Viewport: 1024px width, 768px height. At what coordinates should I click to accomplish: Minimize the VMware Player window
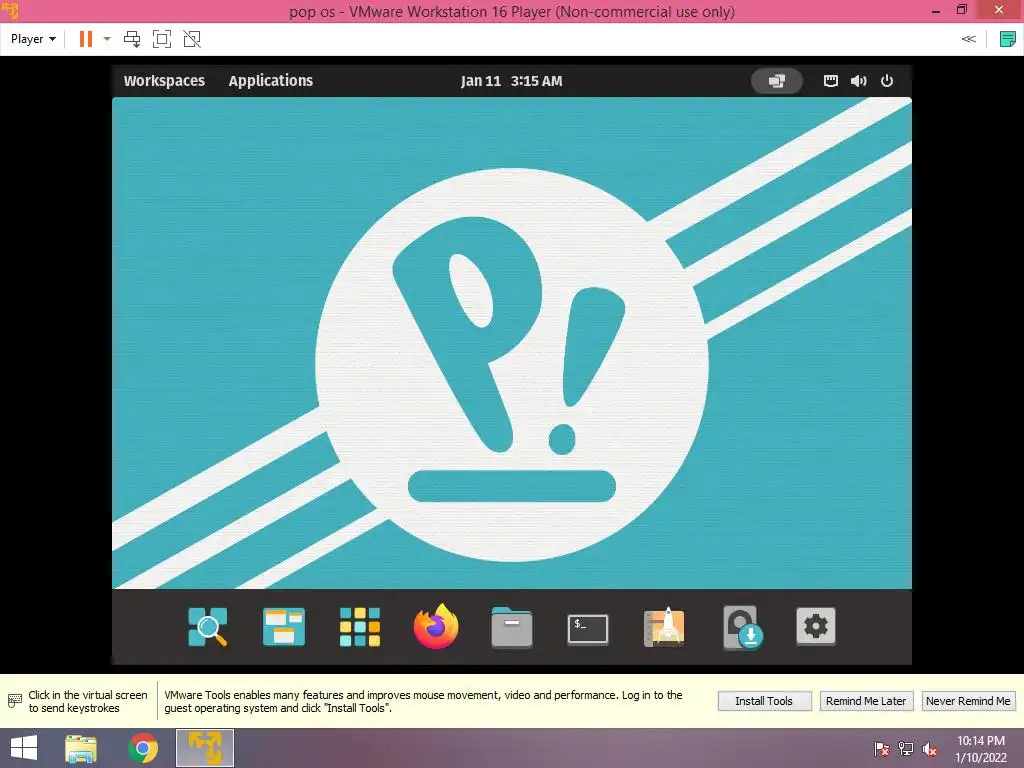[x=936, y=10]
